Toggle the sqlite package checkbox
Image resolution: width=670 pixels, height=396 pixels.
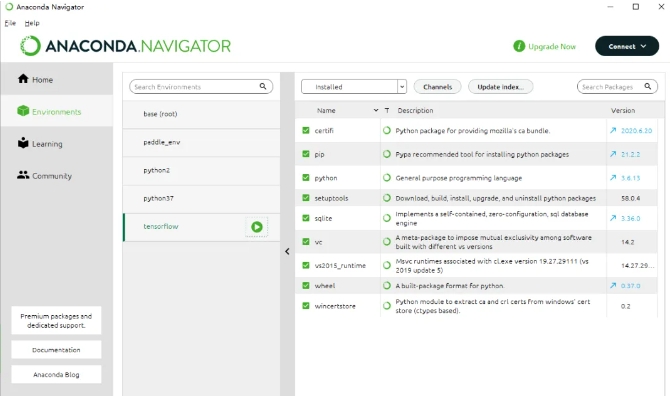[x=306, y=218]
